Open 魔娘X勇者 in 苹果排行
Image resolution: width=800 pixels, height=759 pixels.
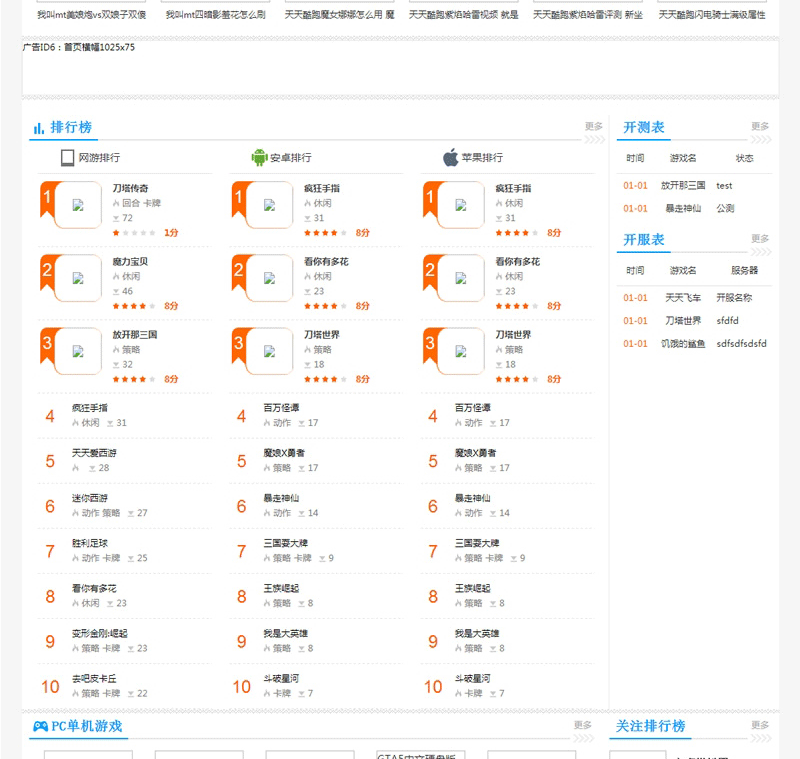click(476, 453)
